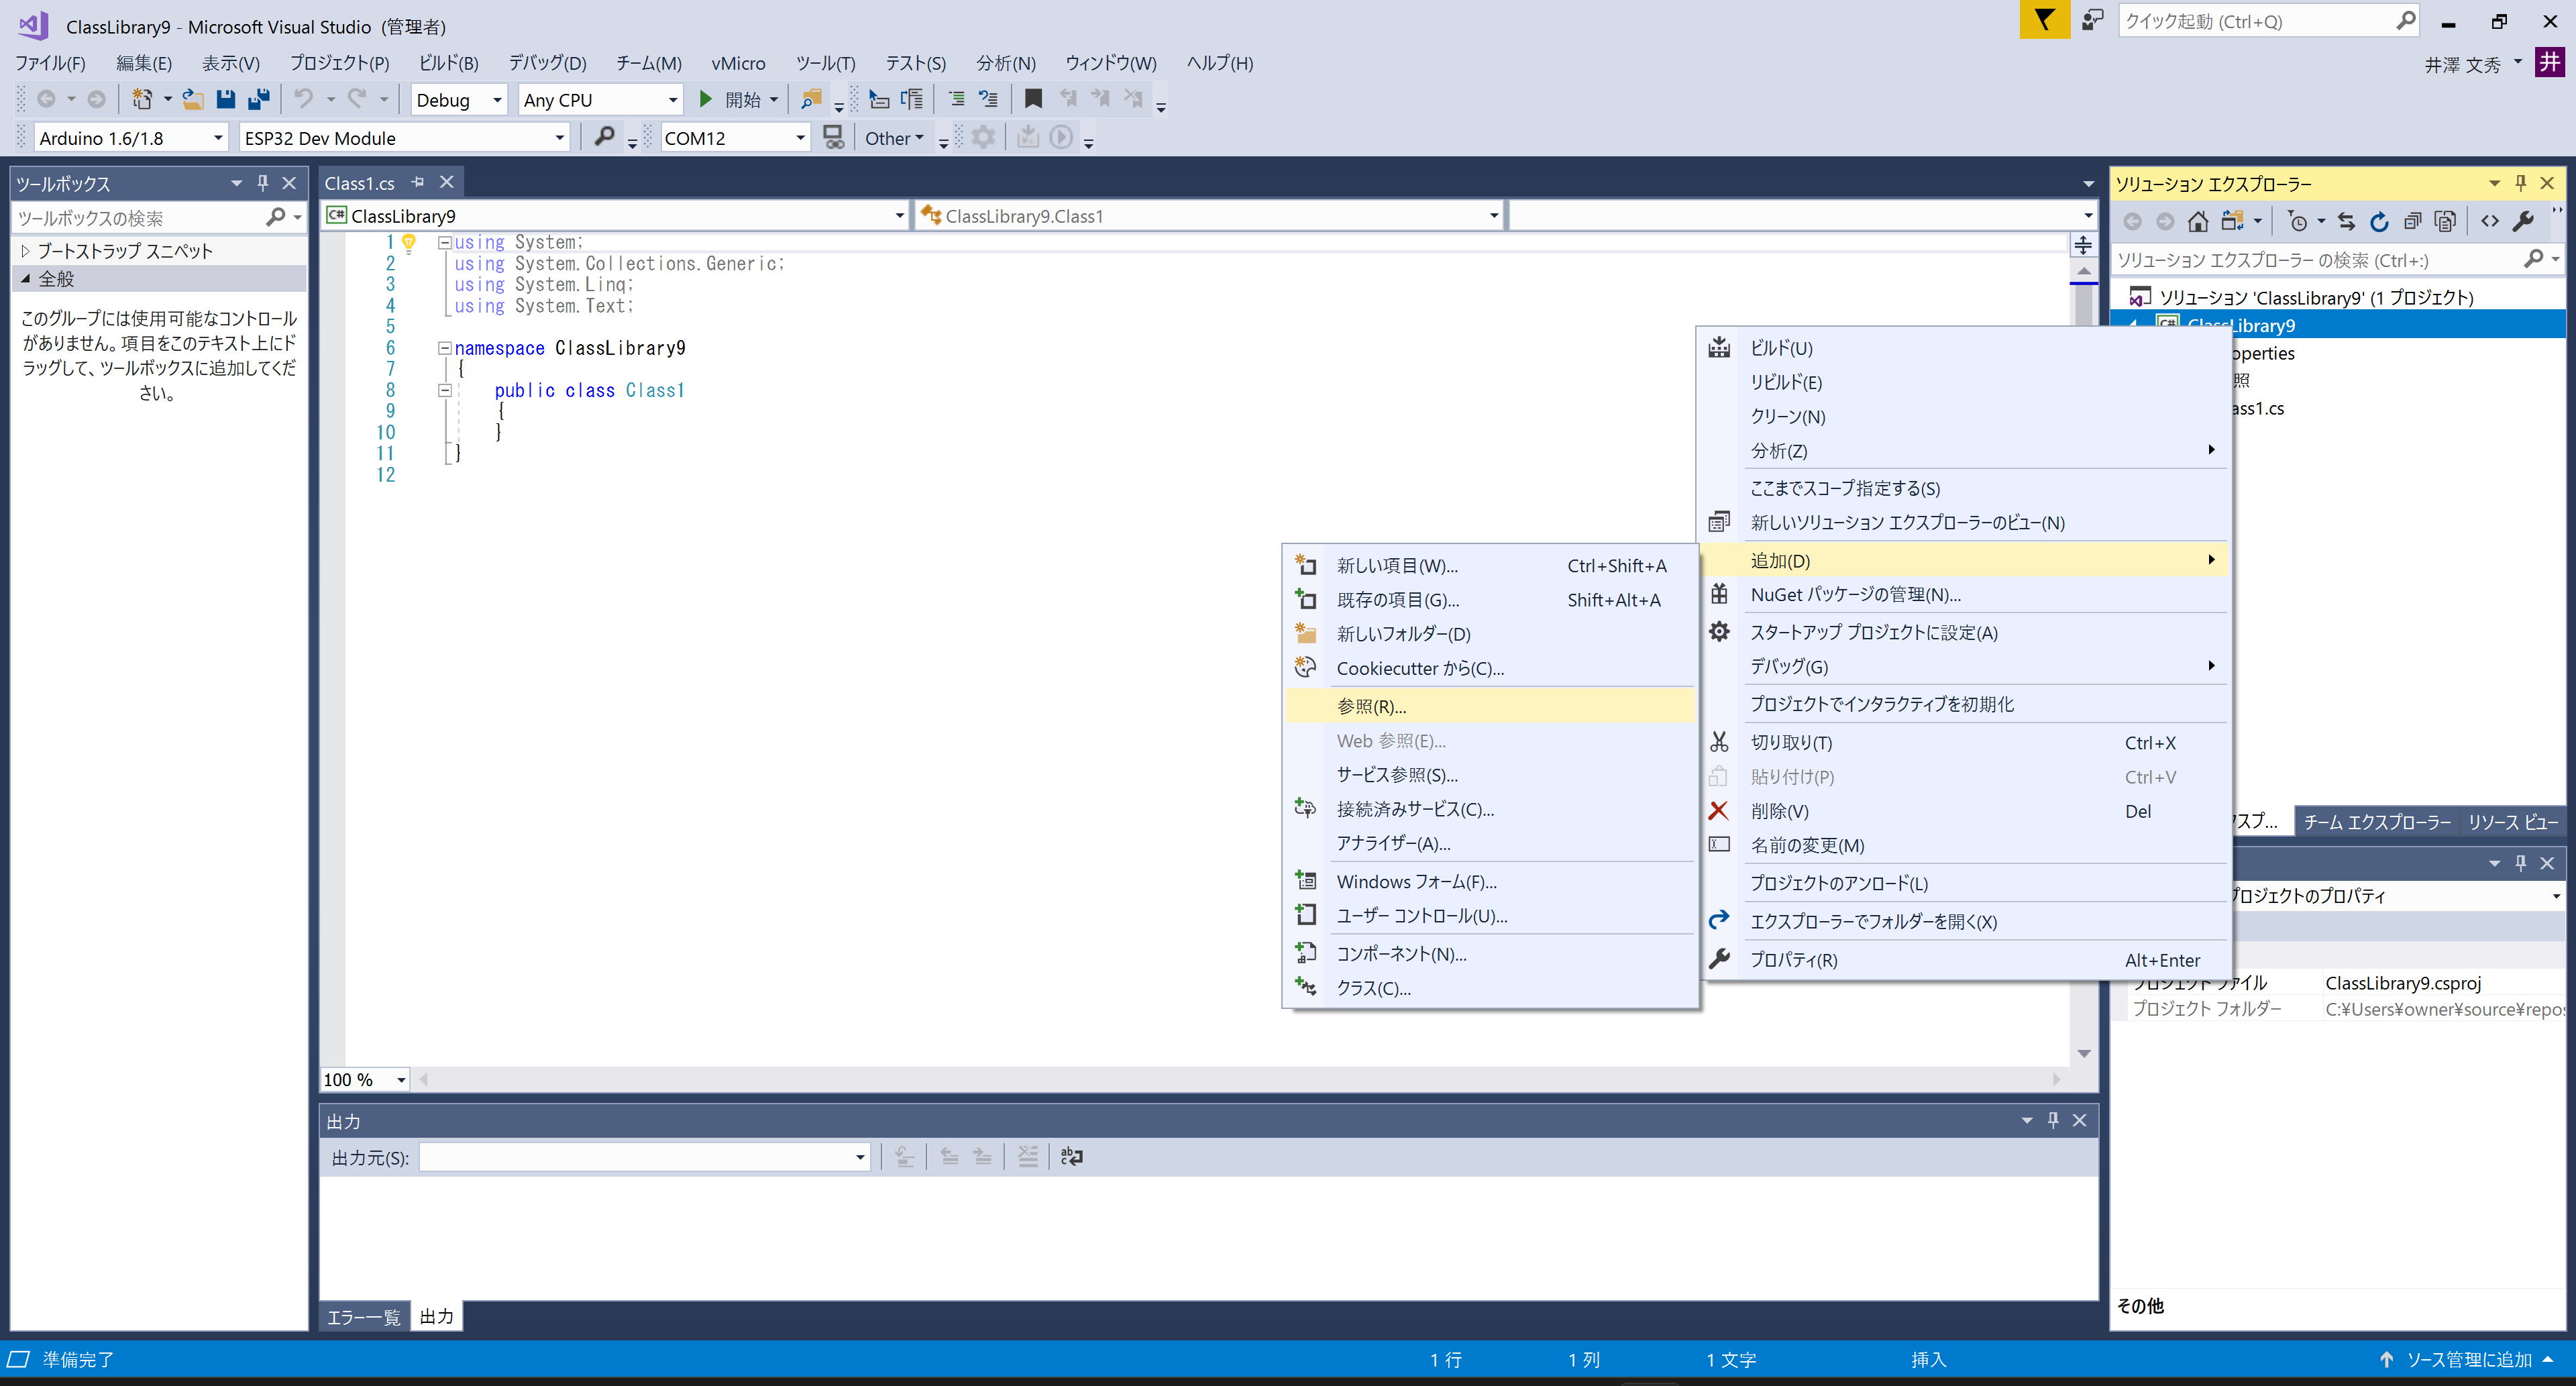Click the comment-out lines toolbar icon
This screenshot has width=2576, height=1386.
[x=956, y=99]
